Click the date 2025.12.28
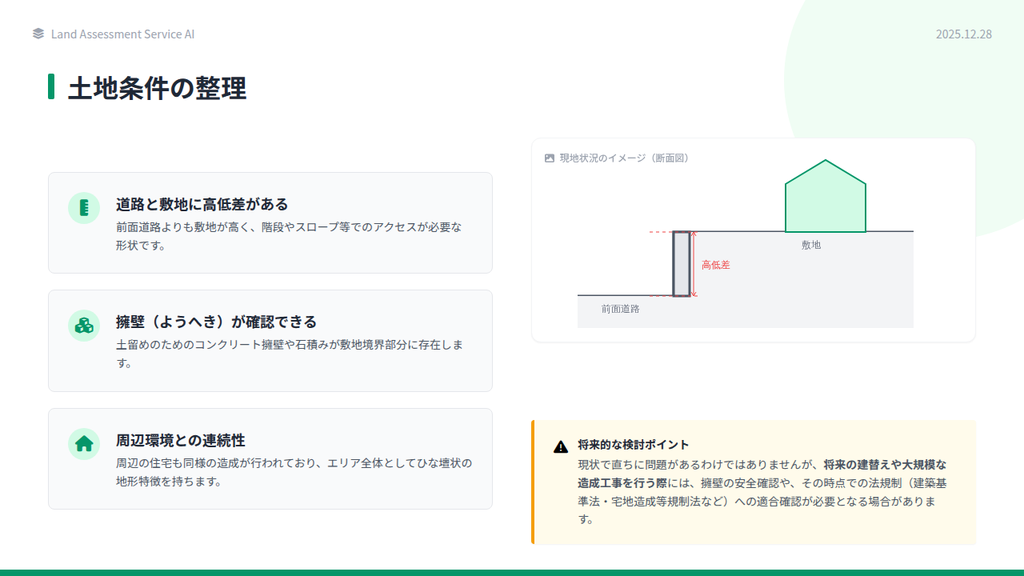Viewport: 1024px width, 576px height. click(963, 34)
